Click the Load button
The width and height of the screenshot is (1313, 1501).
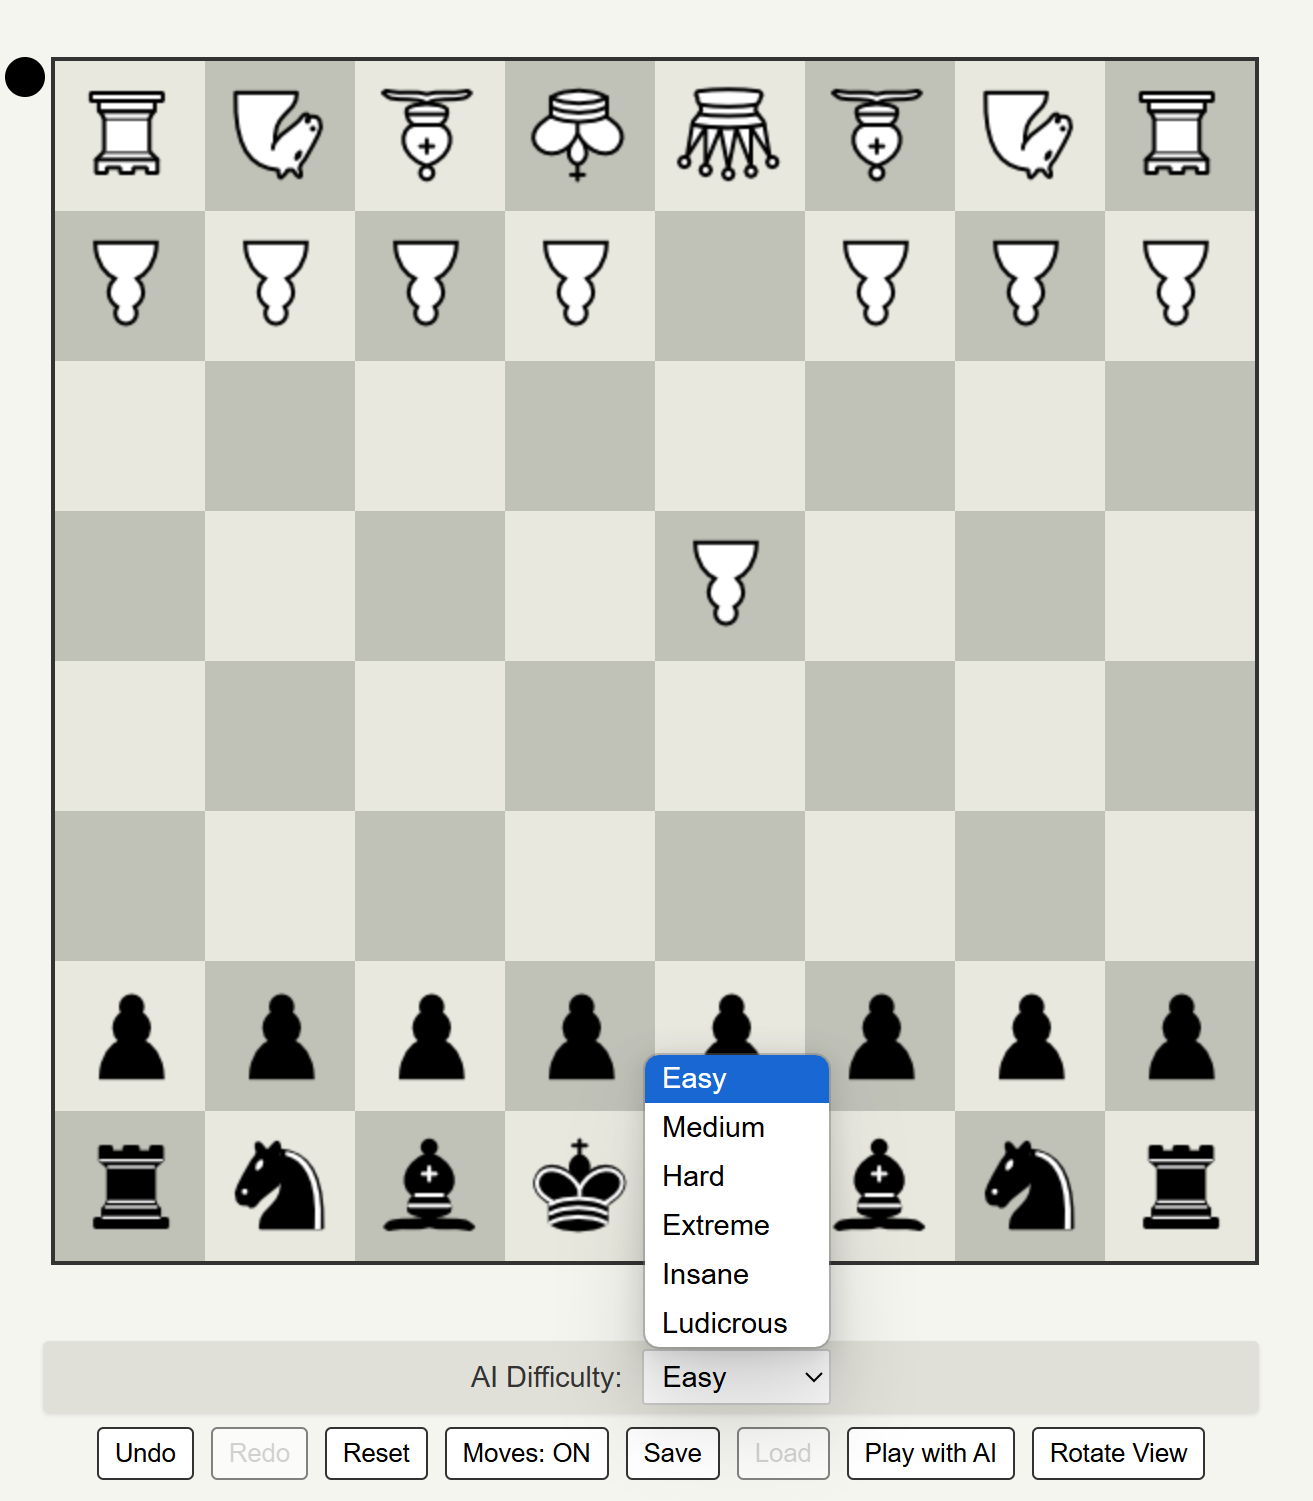tap(783, 1453)
